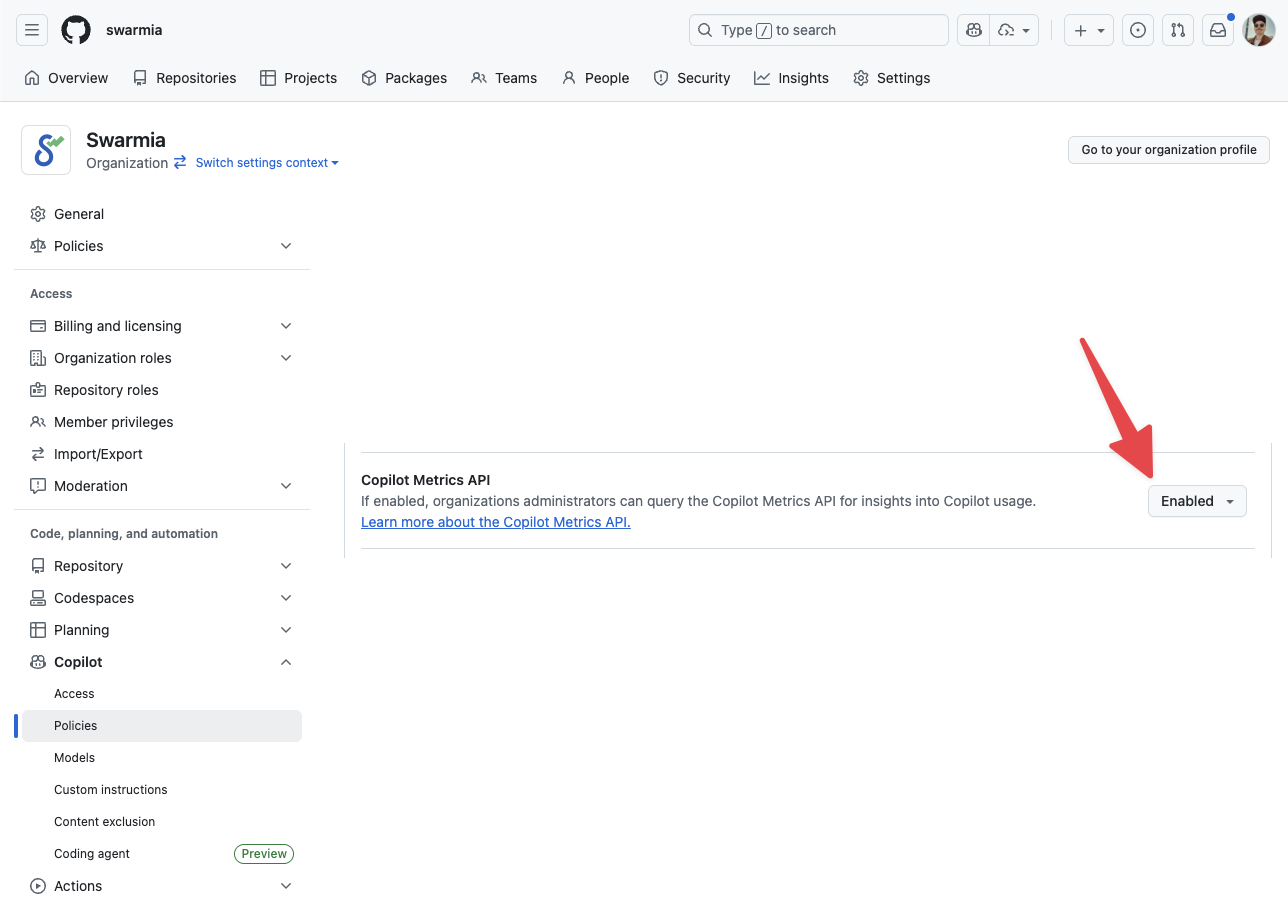This screenshot has width=1288, height=901.
Task: Open the notifications inbox icon
Action: (1218, 30)
